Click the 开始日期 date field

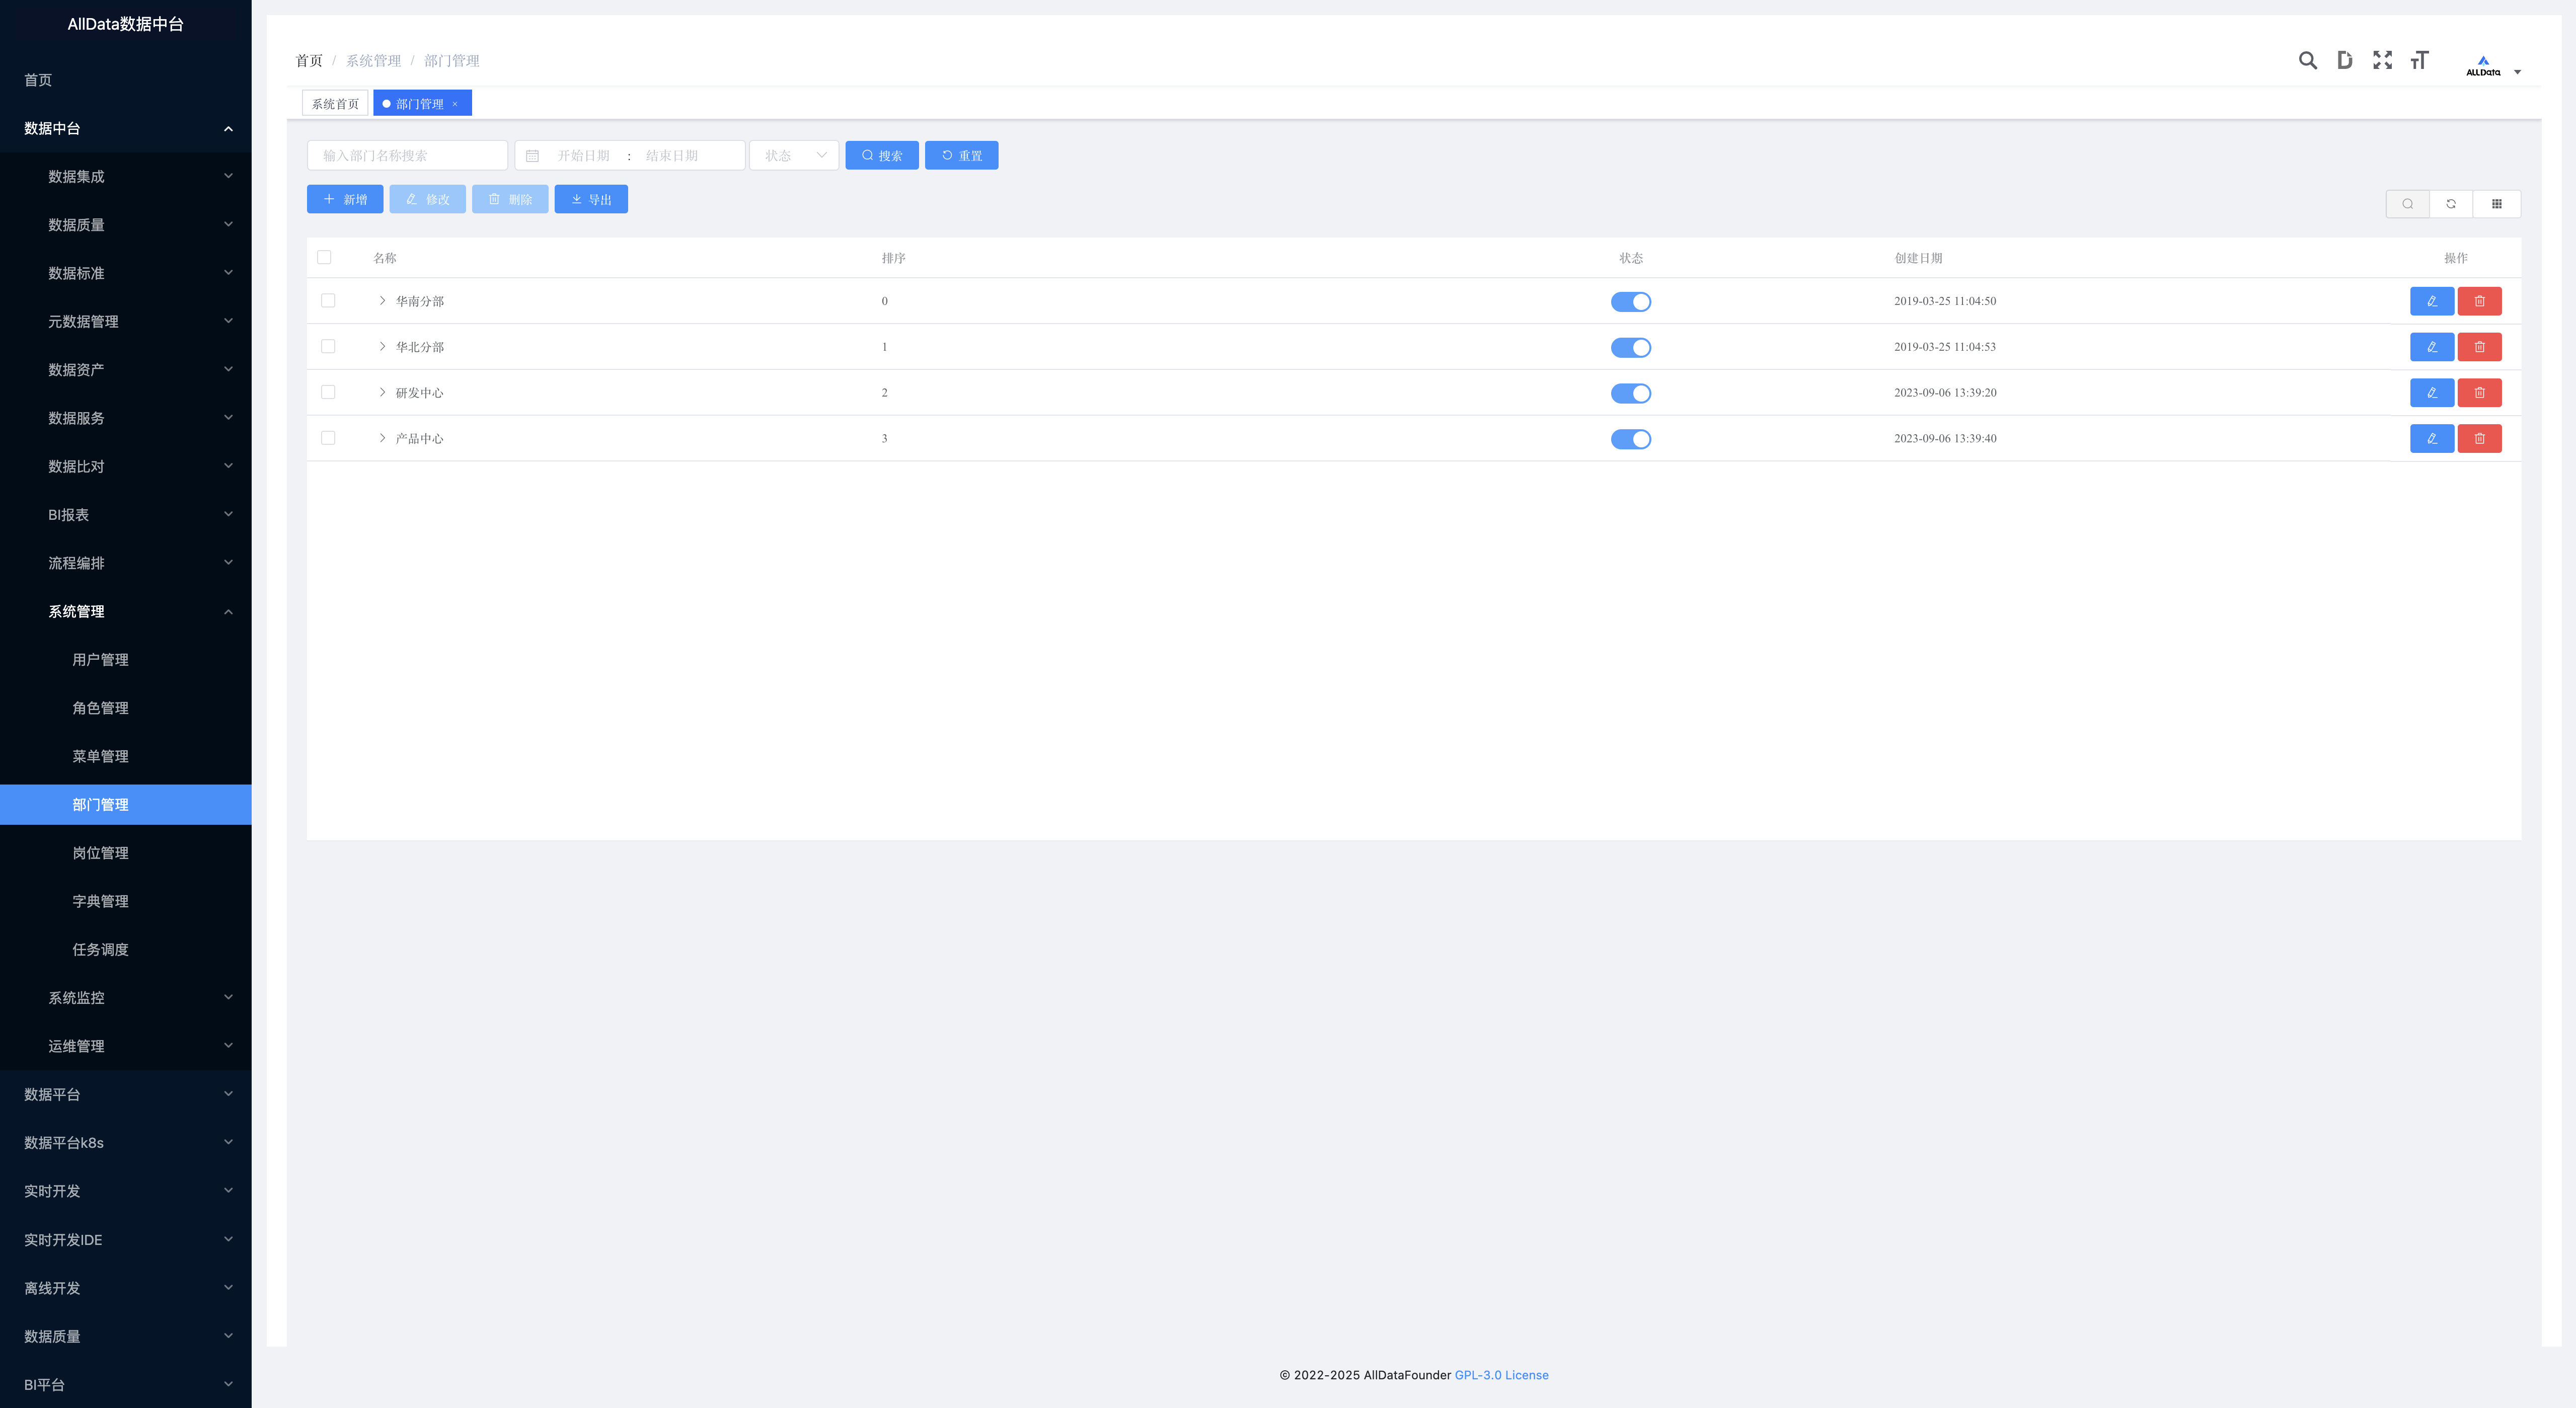[x=584, y=156]
